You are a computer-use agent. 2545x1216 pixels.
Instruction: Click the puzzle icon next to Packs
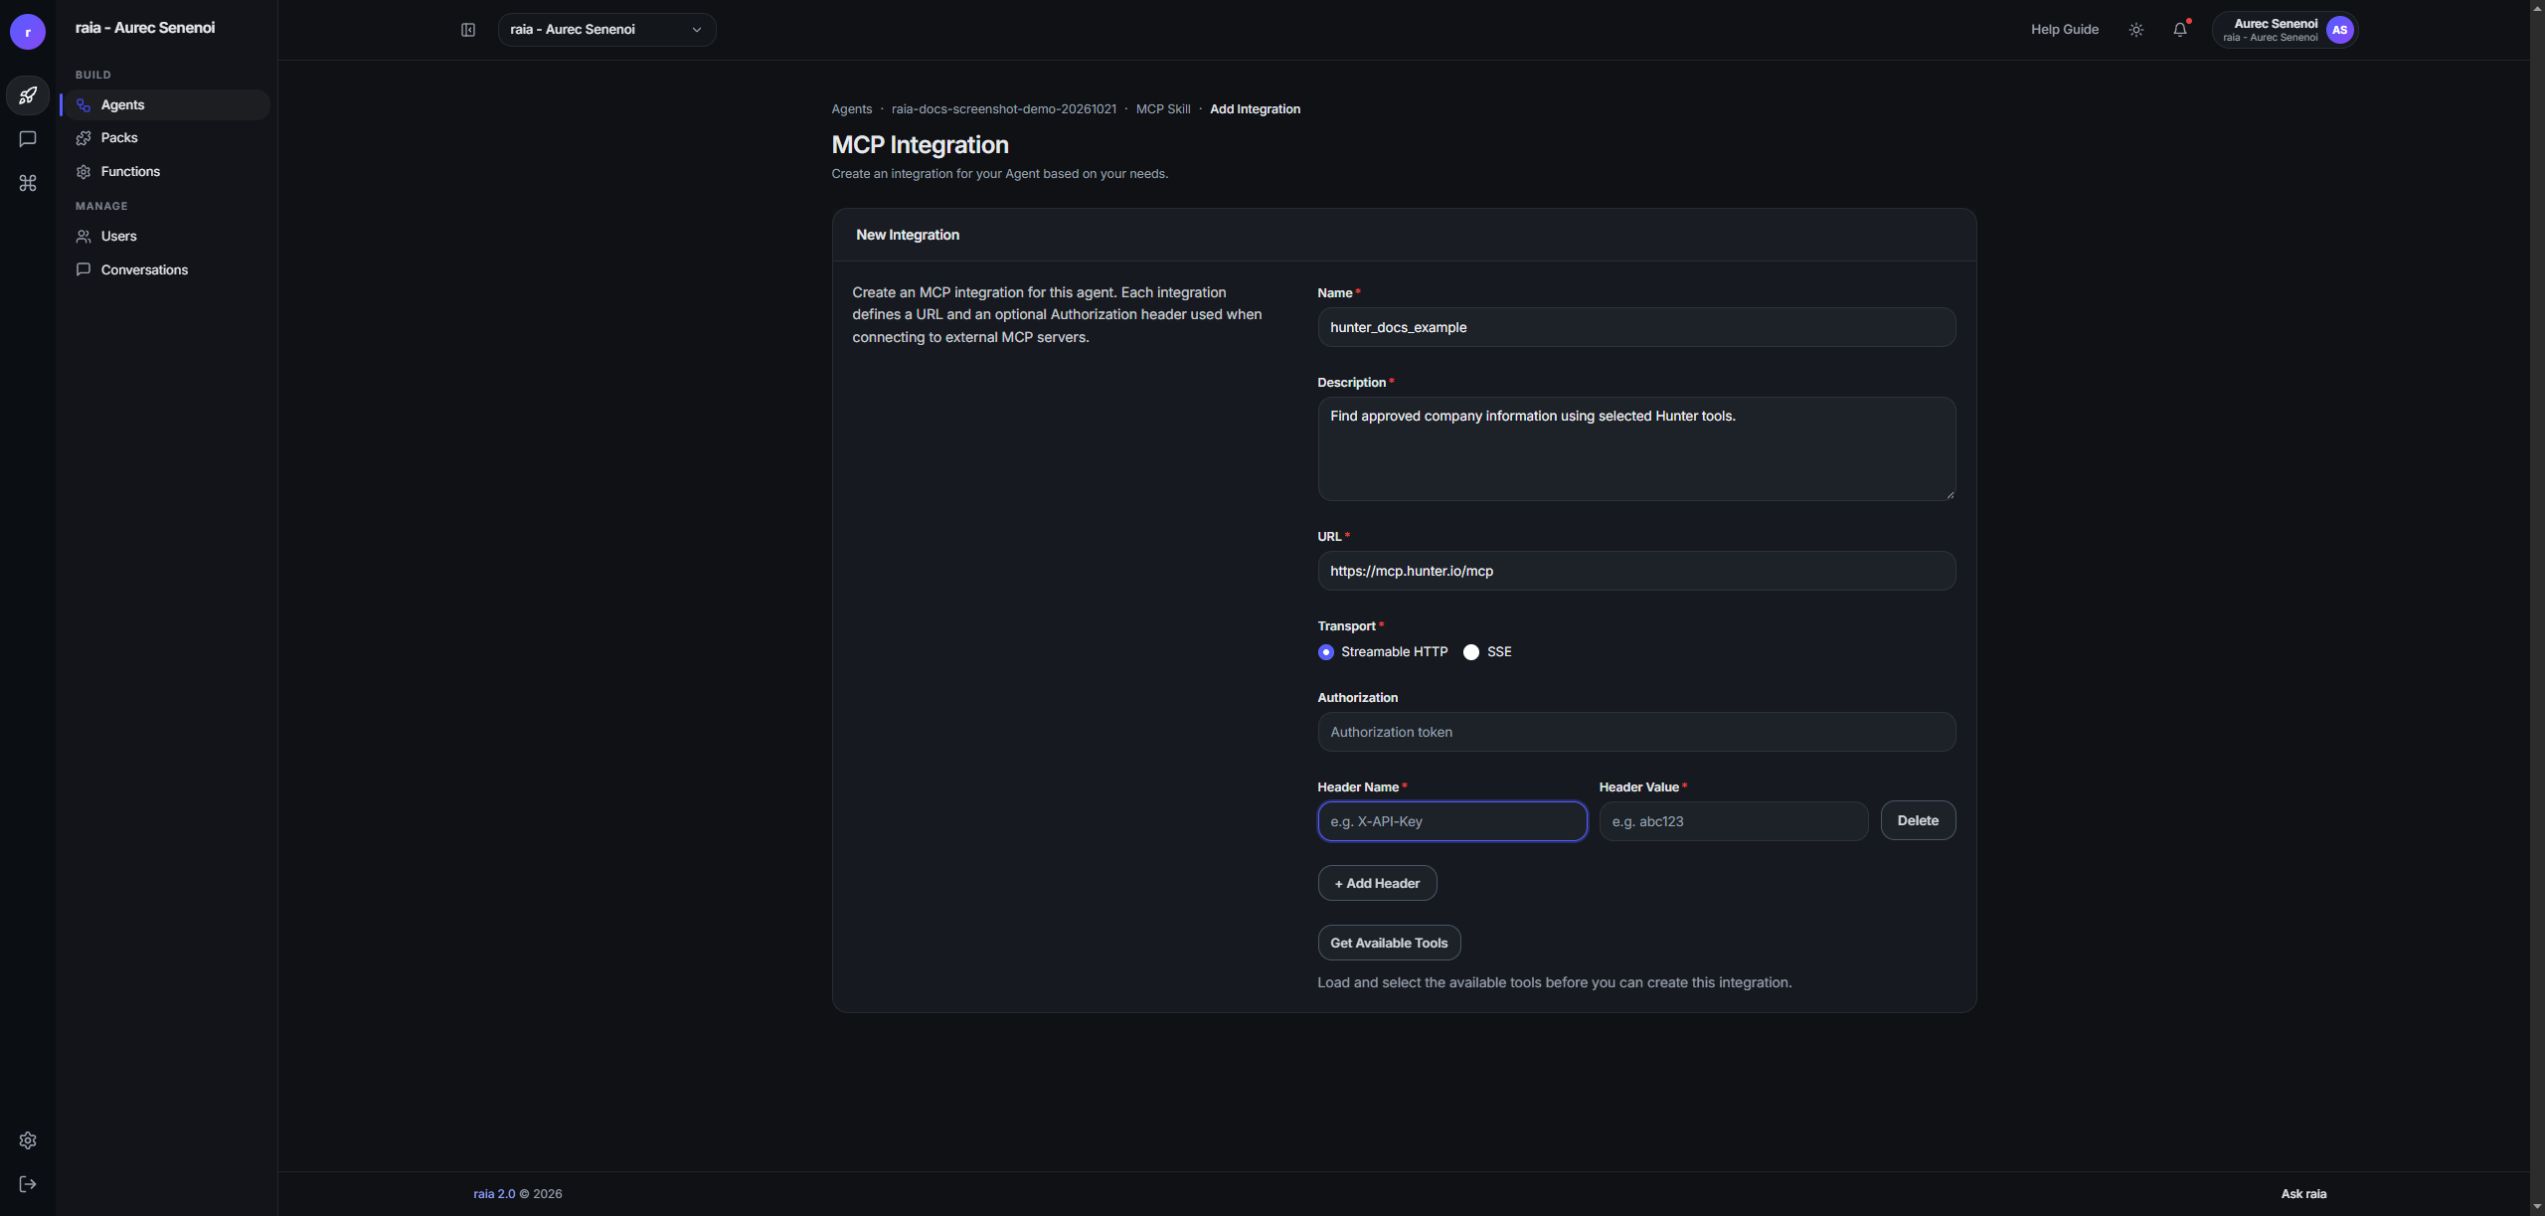pyautogui.click(x=84, y=138)
